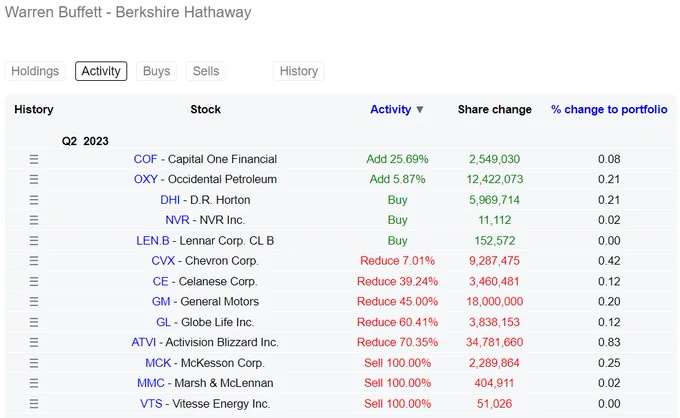Viewport: 680px width, 418px height.
Task: Click portfolio change value 0.42
Action: point(609,261)
